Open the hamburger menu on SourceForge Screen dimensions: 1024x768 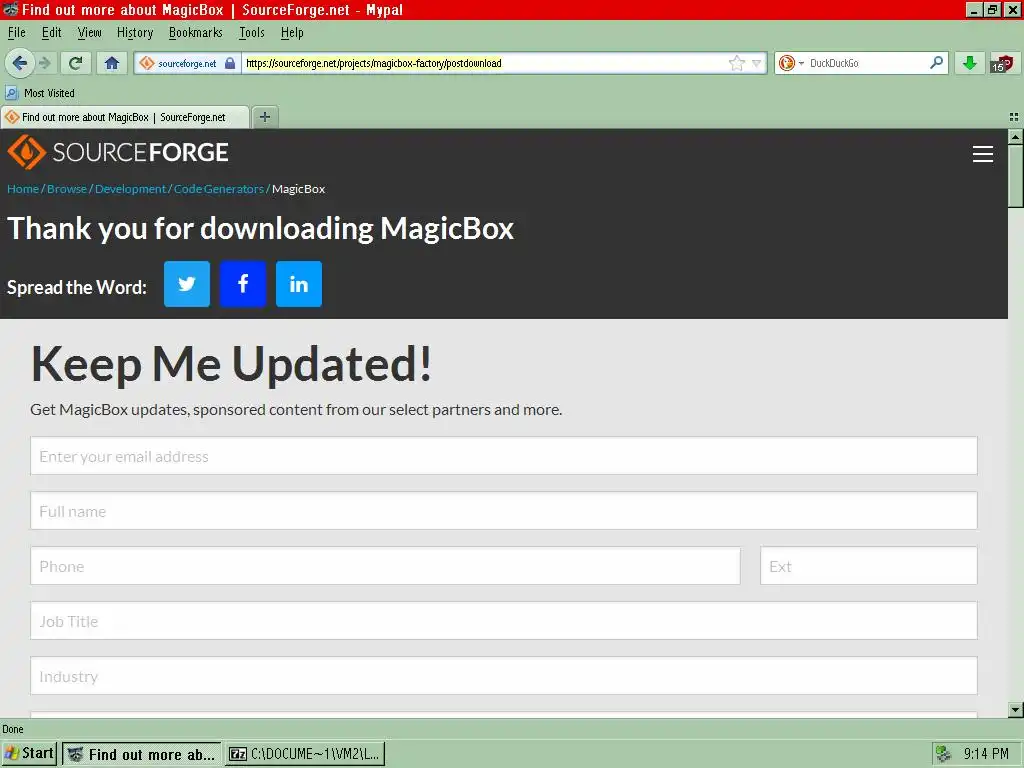982,153
